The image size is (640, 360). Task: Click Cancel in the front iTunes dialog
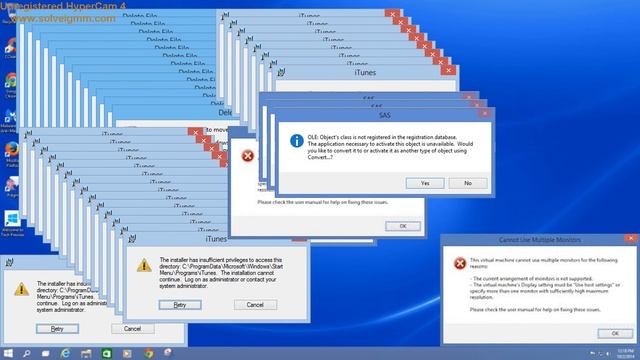tap(255, 305)
